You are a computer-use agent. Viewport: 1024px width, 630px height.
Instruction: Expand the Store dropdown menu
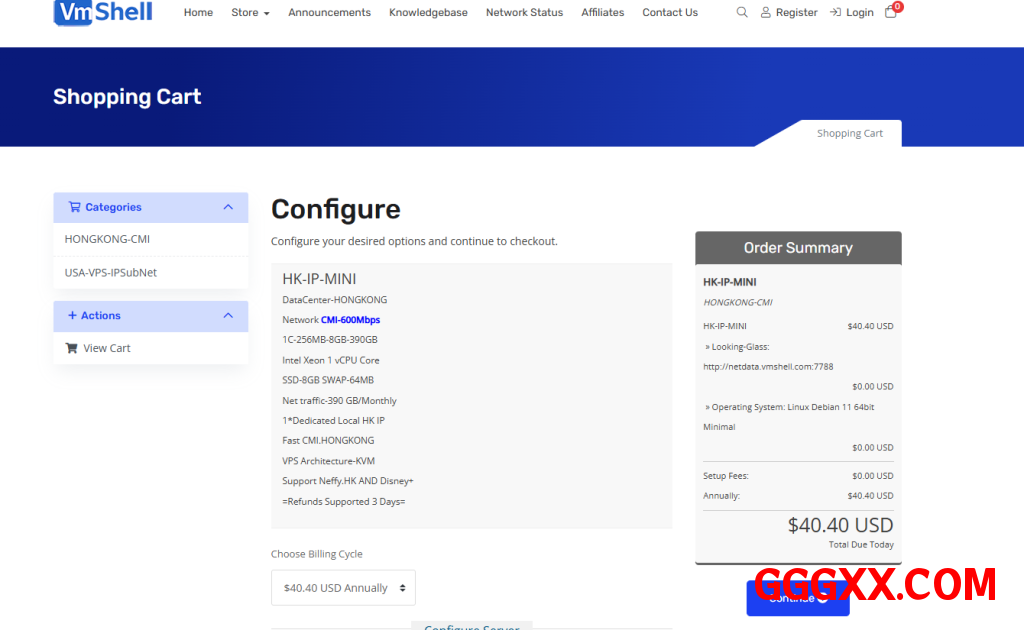[x=250, y=13]
